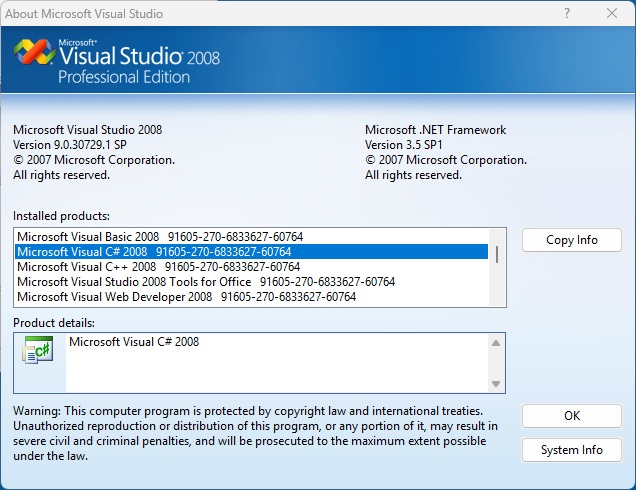Click the Visual C# product icon
Viewport: 636px width, 490px height.
38,350
